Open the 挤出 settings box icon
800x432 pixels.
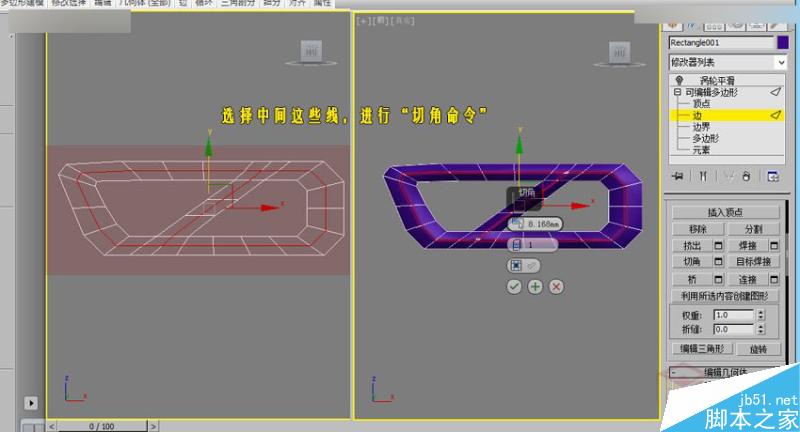pyautogui.click(x=718, y=246)
